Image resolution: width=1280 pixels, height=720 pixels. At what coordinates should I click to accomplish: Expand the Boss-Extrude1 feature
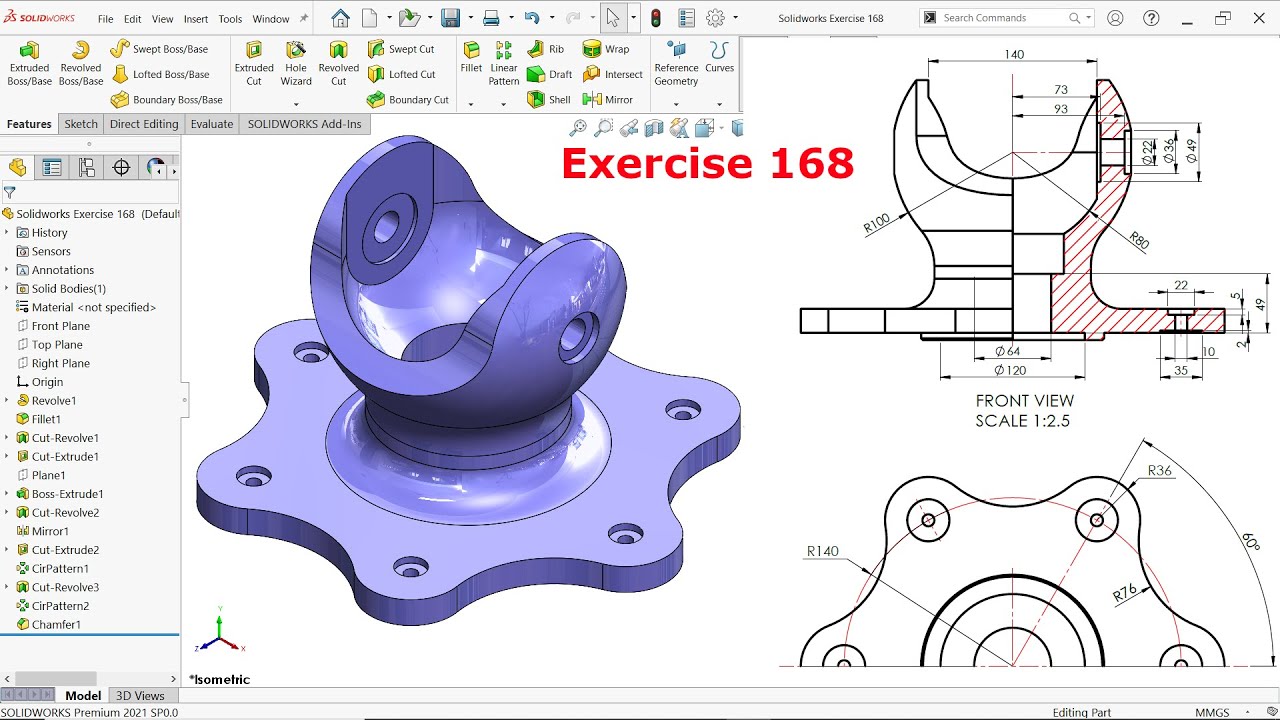pos(6,494)
